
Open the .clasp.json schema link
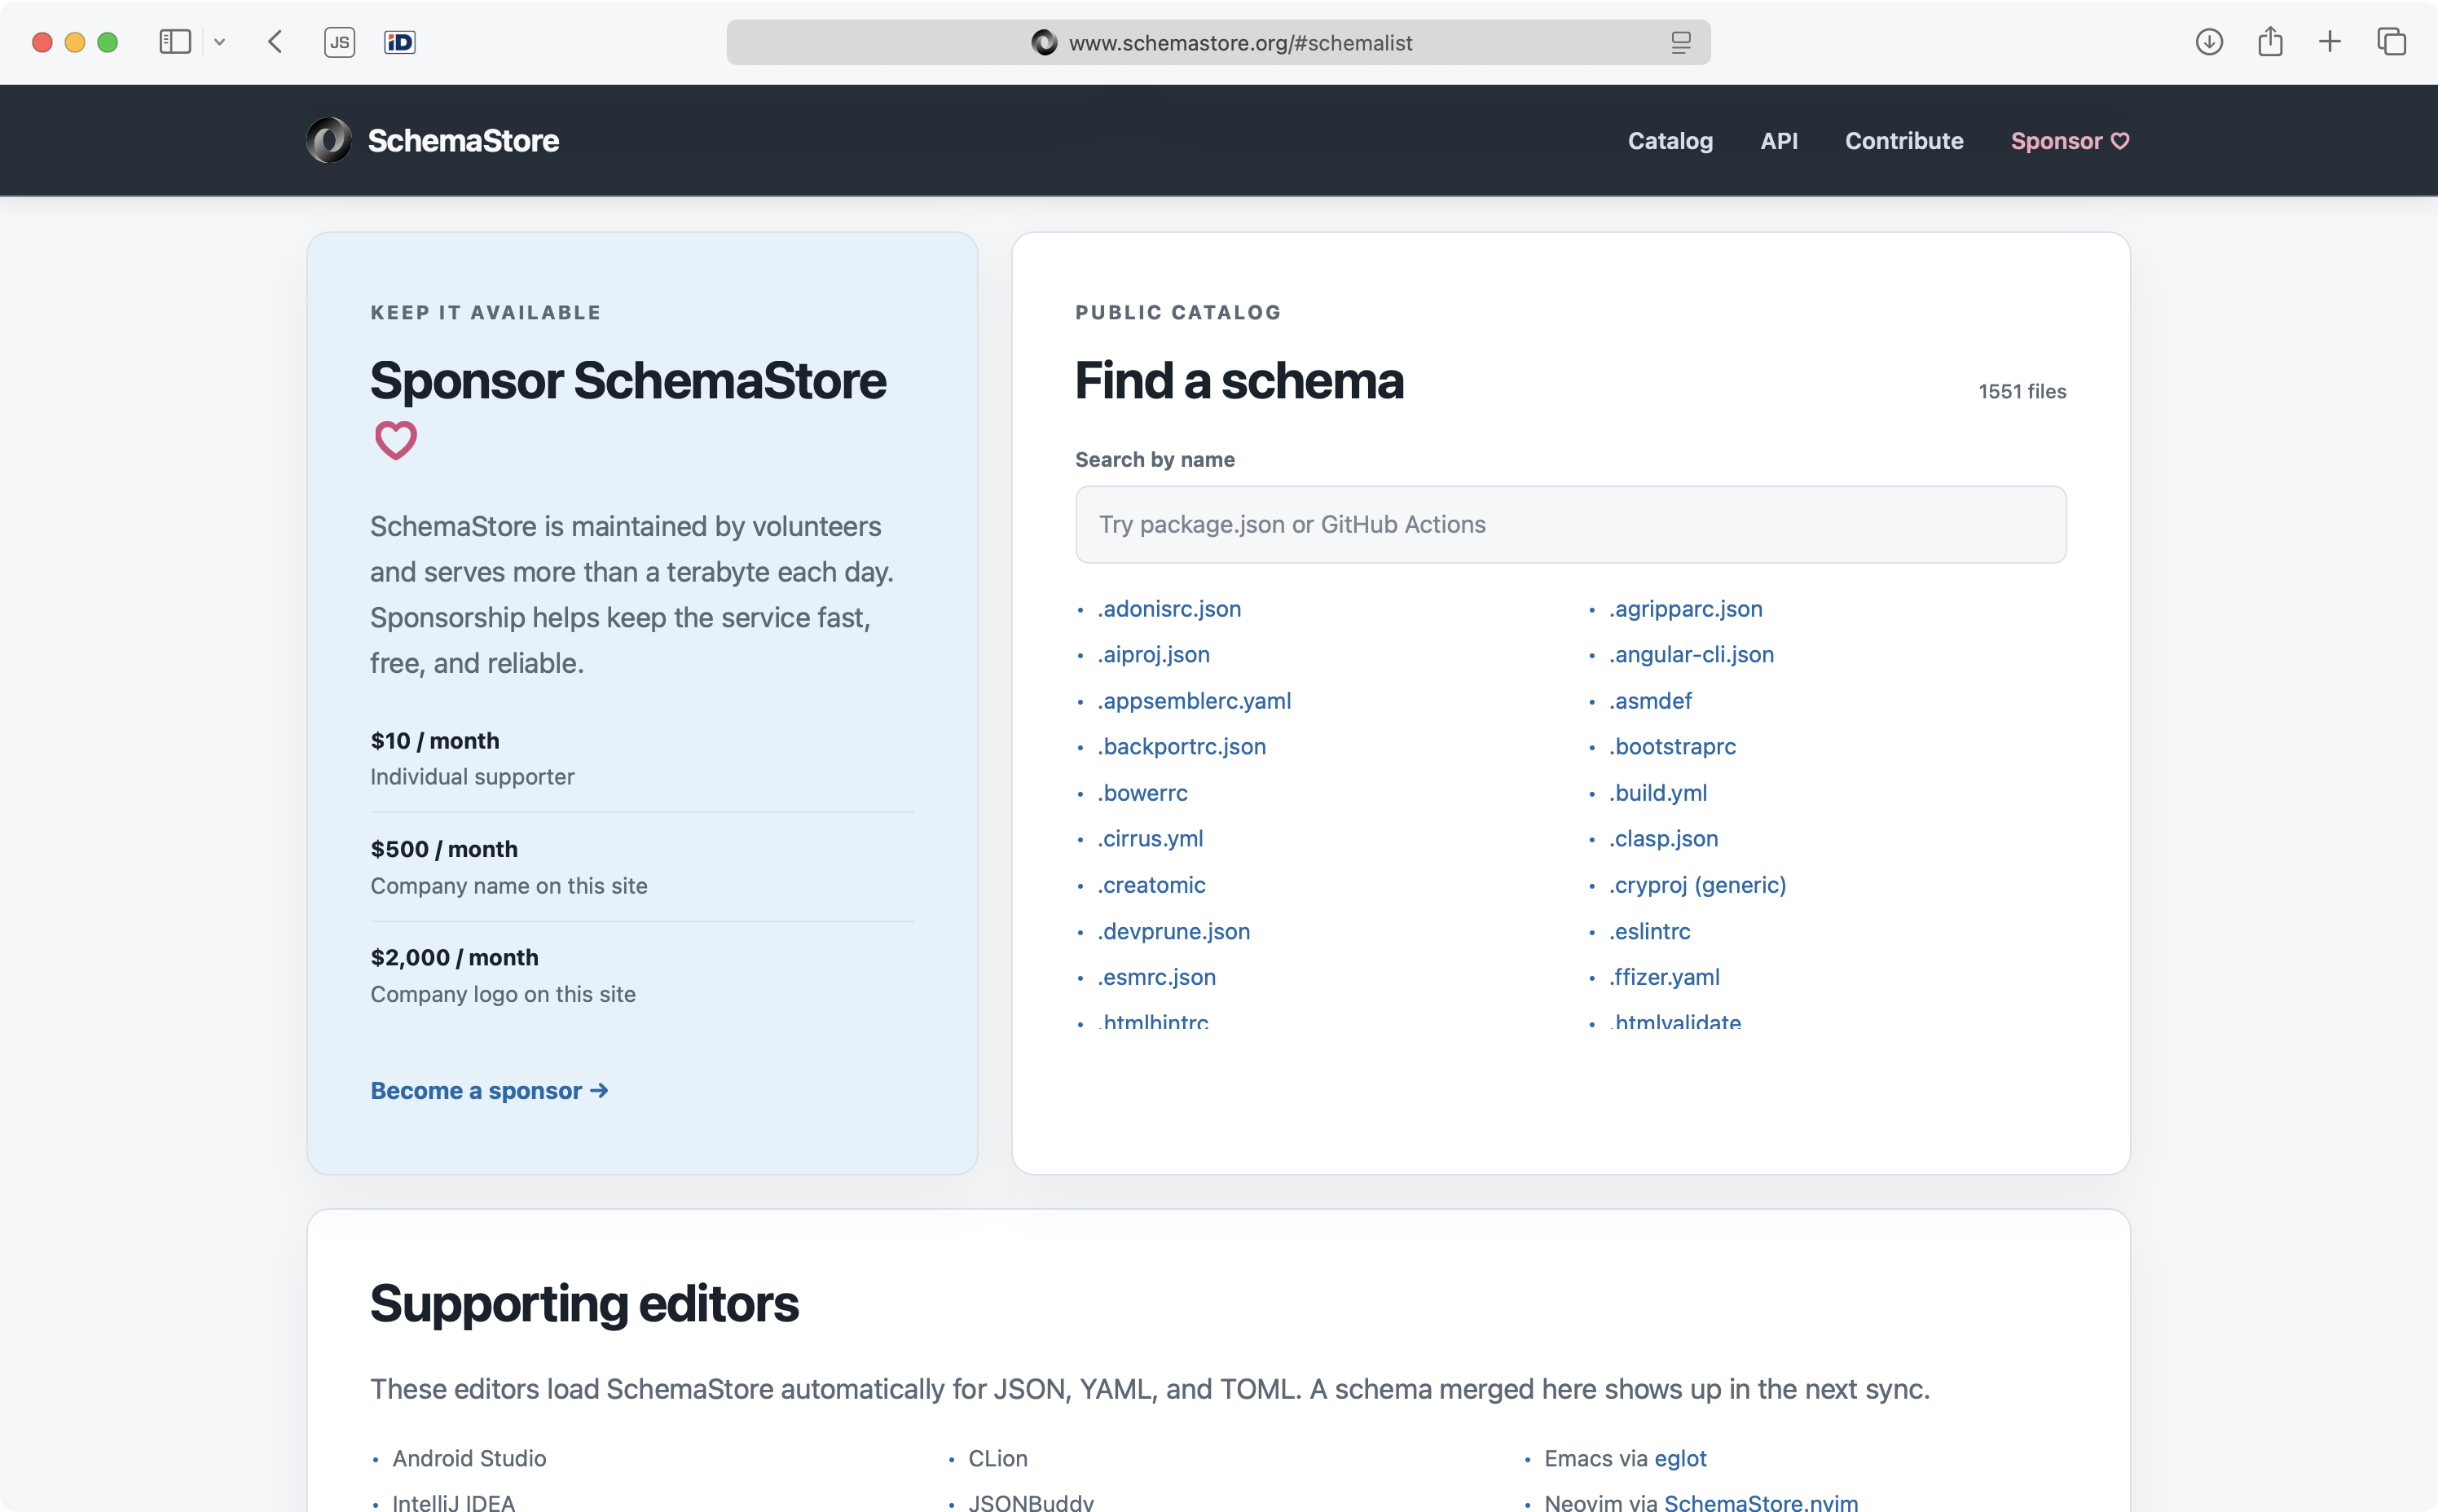(1663, 839)
